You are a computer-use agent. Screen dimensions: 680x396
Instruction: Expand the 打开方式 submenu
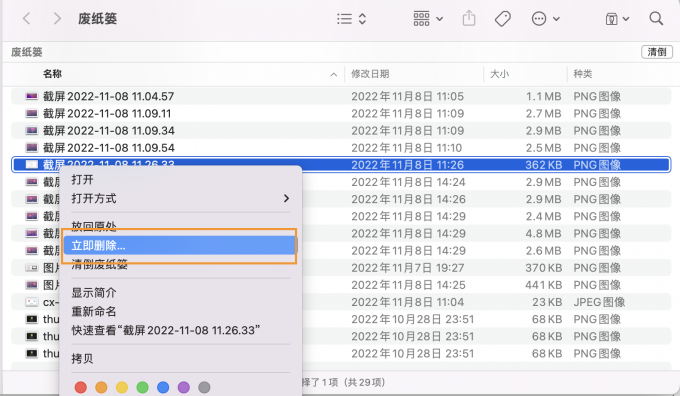click(180, 199)
